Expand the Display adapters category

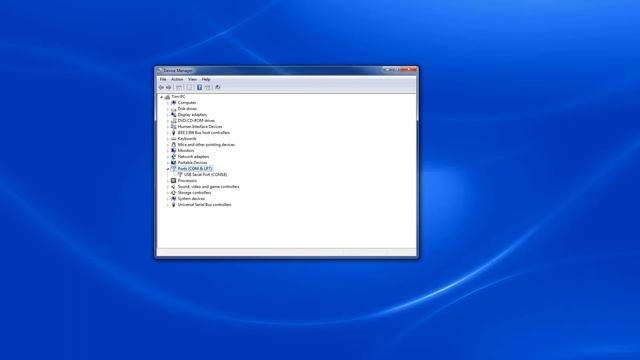(168, 115)
